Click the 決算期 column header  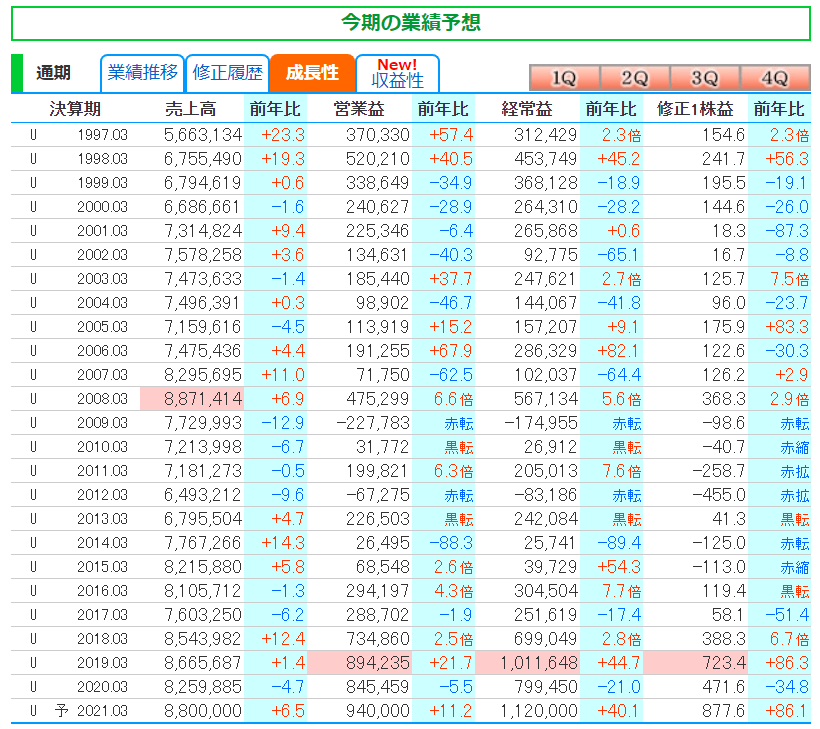coord(75,109)
